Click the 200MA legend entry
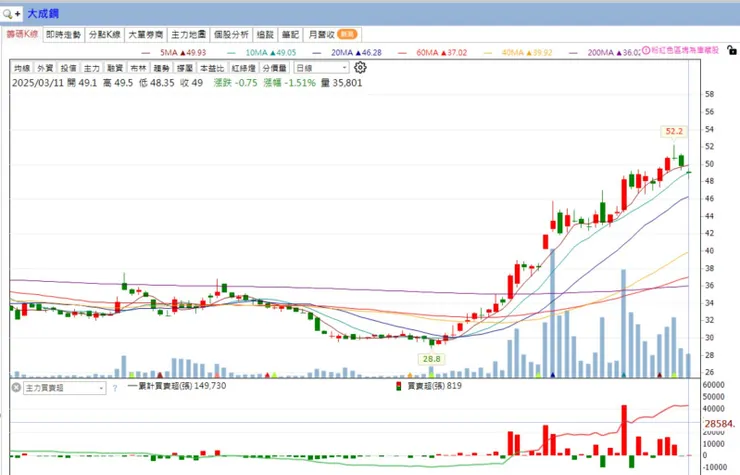Image resolution: width=740 pixels, height=475 pixels. click(x=605, y=53)
